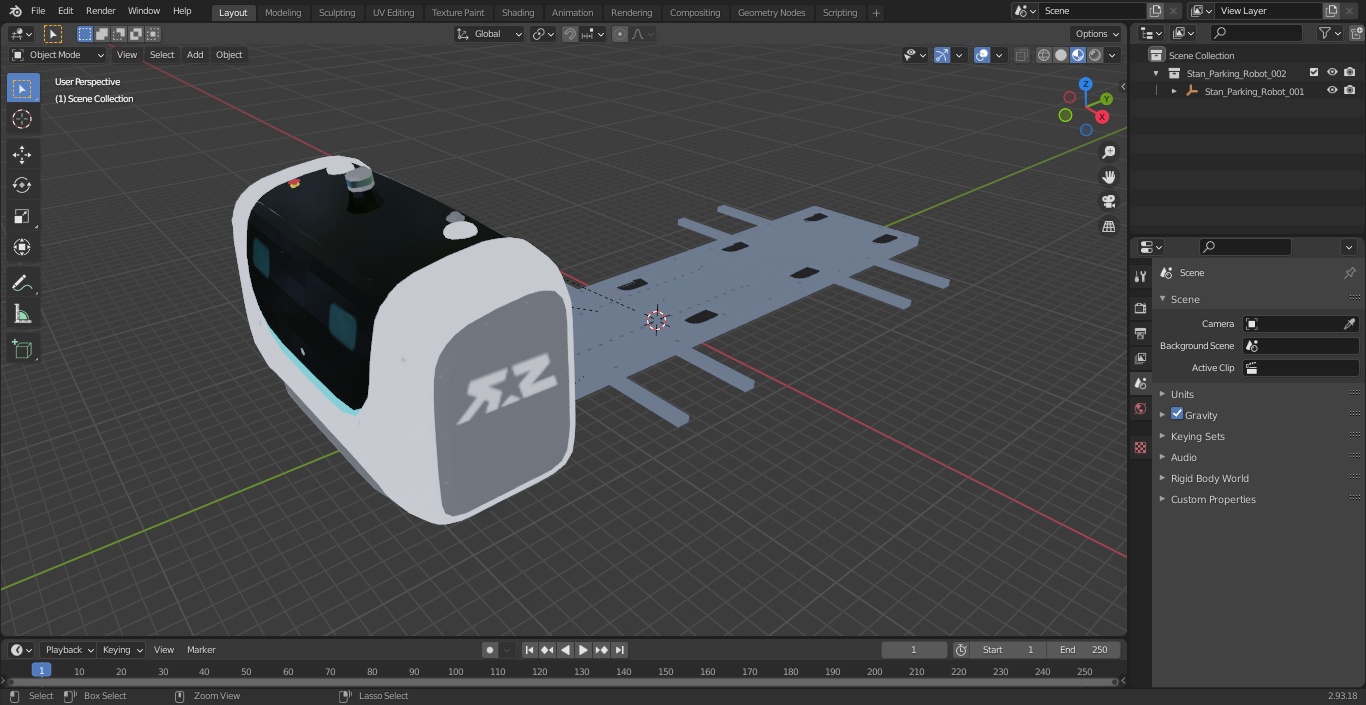Toggle the camera view icon
1366x705 pixels.
[x=1108, y=202]
